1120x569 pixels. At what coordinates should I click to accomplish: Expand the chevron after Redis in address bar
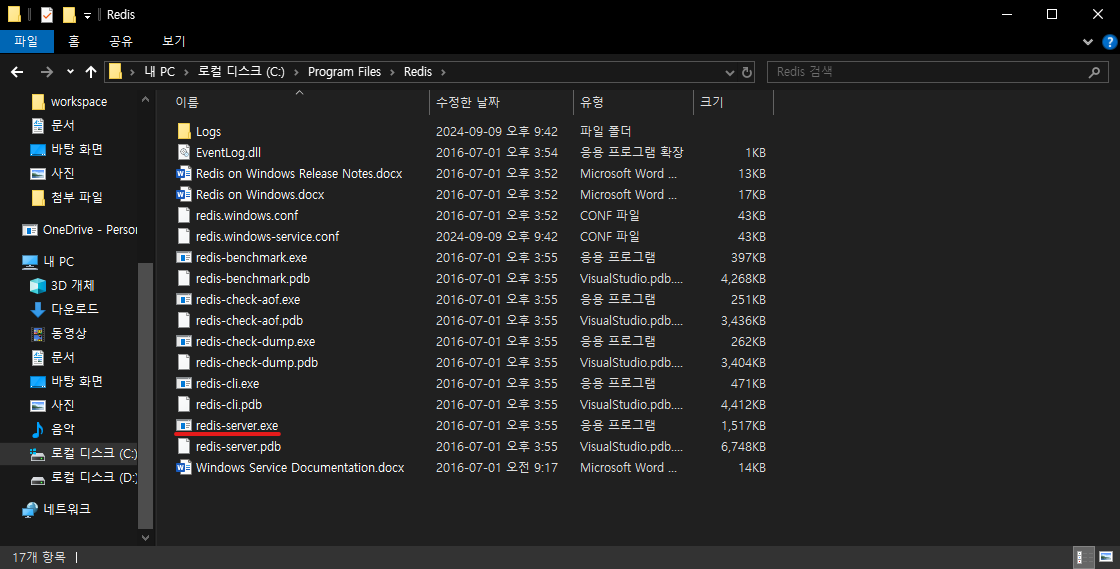click(444, 72)
